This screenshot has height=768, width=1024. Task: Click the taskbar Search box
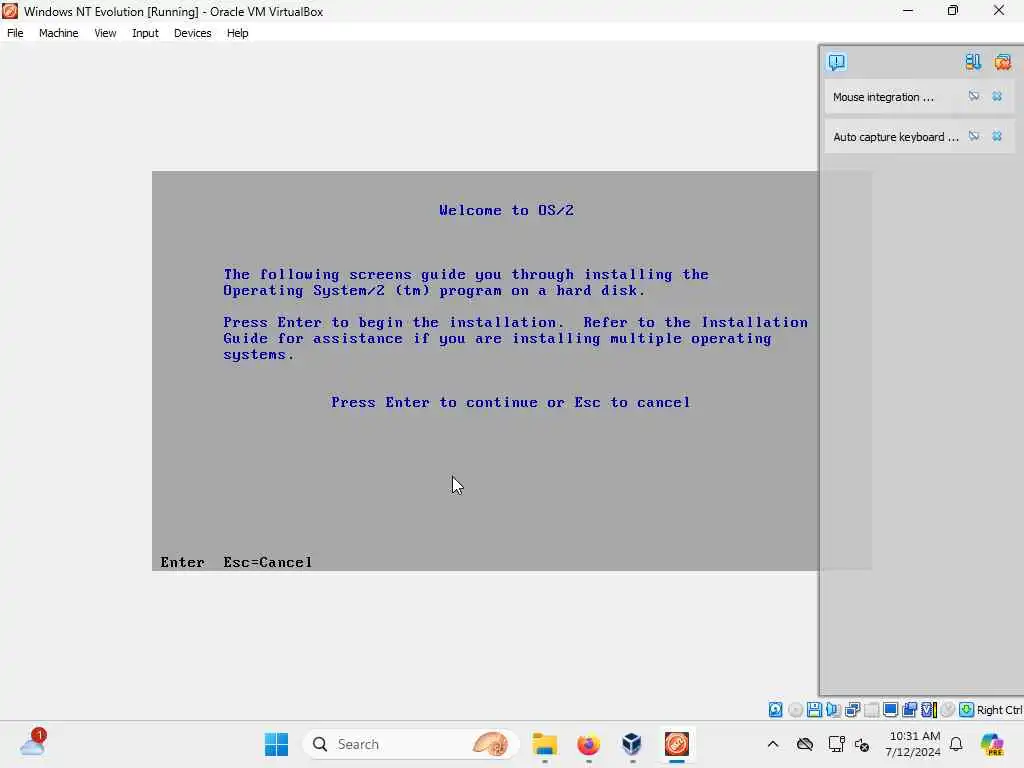pos(411,744)
